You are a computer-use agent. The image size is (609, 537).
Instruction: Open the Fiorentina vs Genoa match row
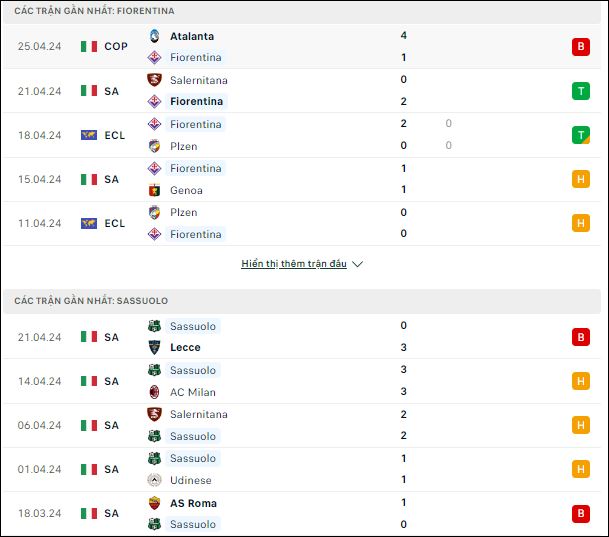(x=301, y=179)
